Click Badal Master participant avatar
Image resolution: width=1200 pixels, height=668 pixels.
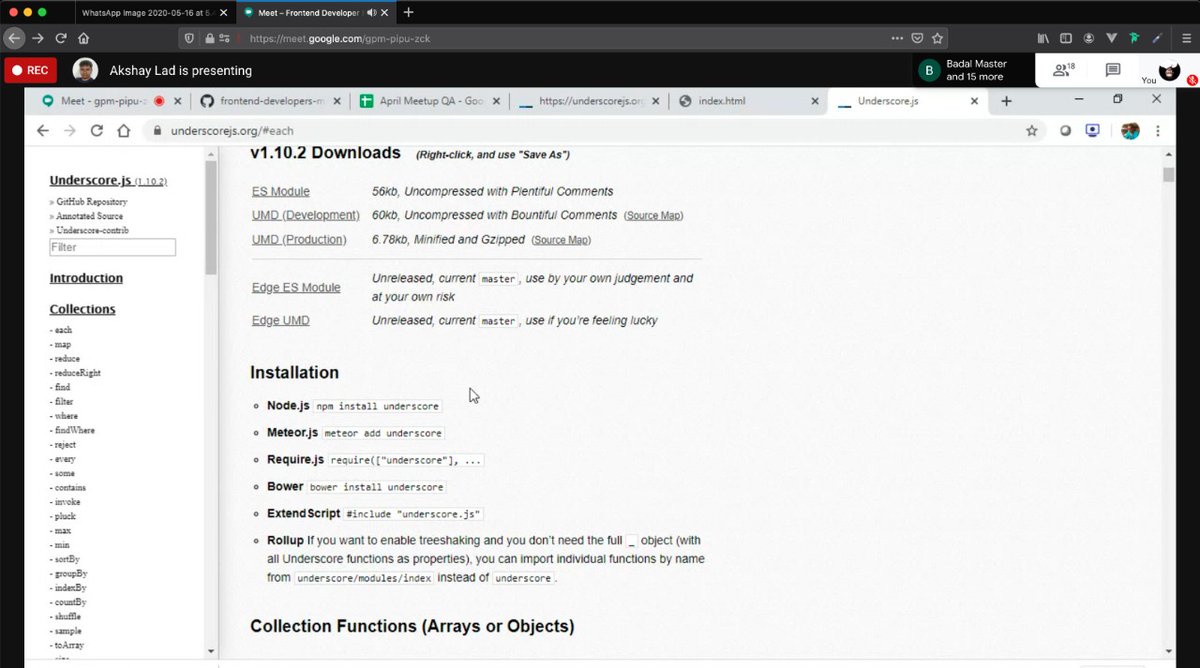(x=930, y=70)
